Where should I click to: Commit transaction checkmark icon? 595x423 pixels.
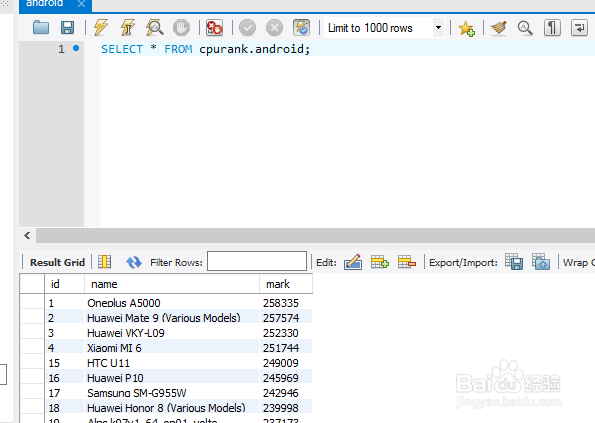247,28
